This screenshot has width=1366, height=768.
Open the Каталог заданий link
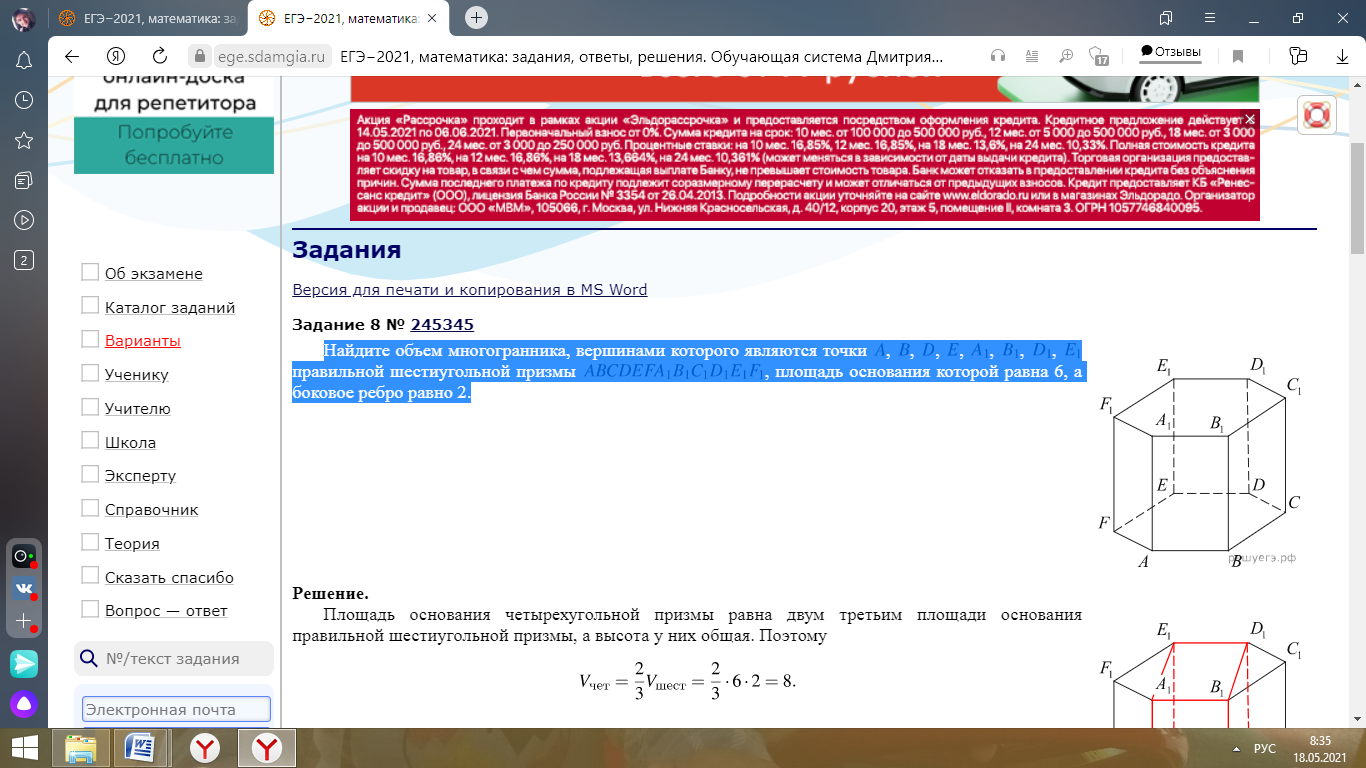(x=170, y=308)
